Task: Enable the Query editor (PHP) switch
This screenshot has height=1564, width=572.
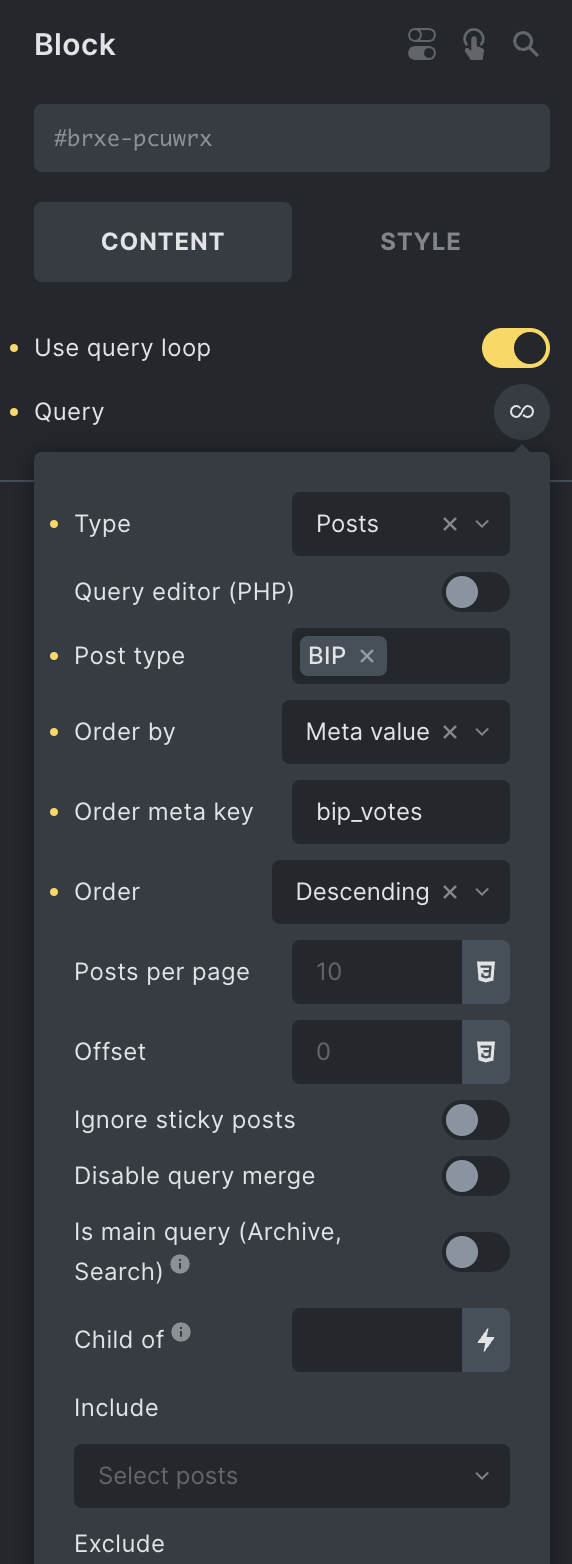Action: pyautogui.click(x=476, y=592)
